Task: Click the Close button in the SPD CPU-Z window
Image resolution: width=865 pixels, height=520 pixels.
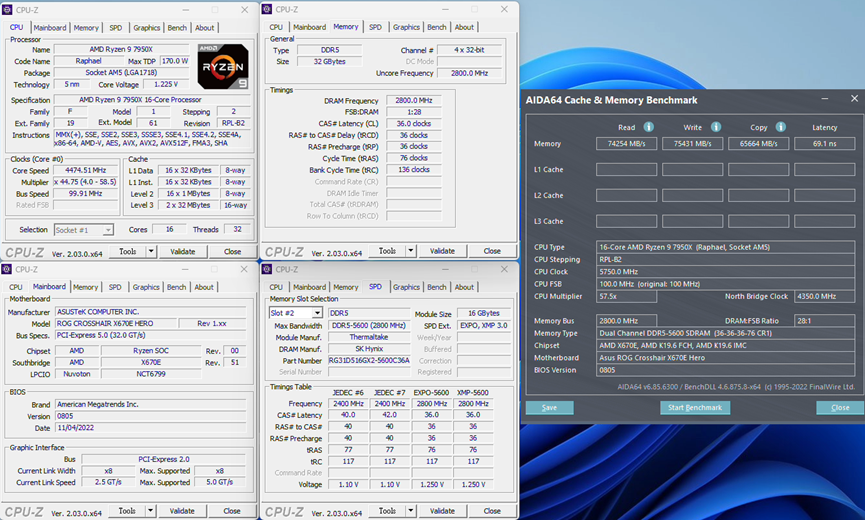Action: click(492, 511)
